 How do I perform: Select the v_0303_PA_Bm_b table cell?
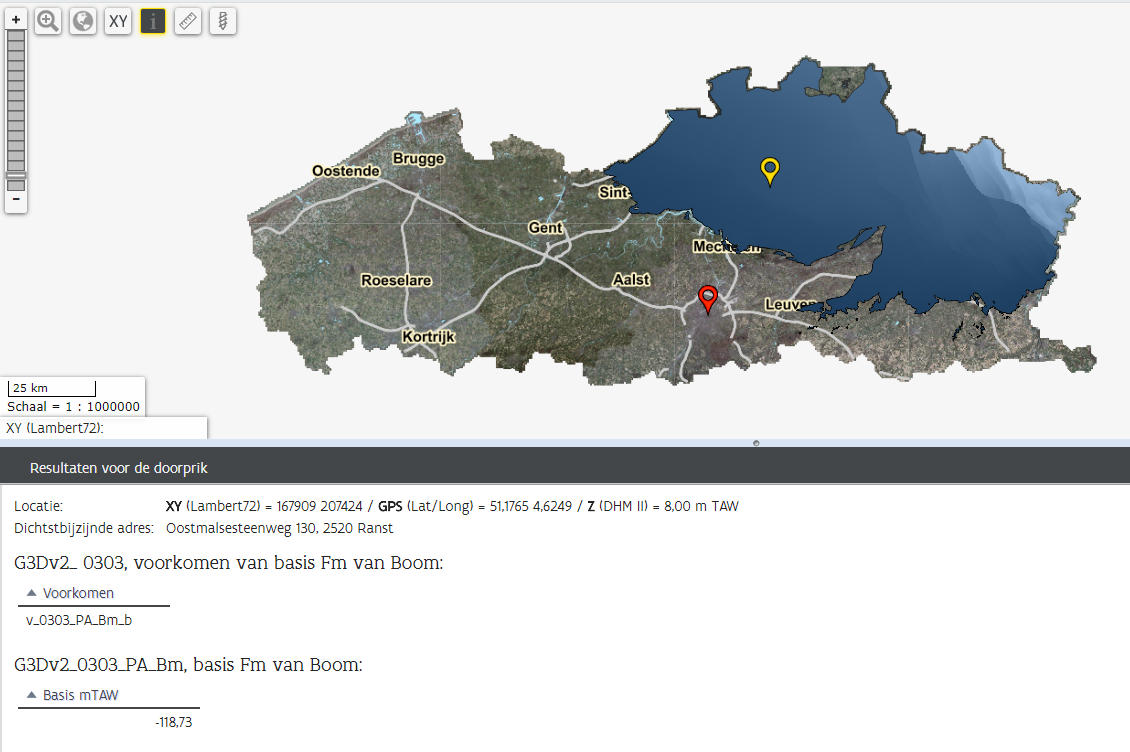80,620
